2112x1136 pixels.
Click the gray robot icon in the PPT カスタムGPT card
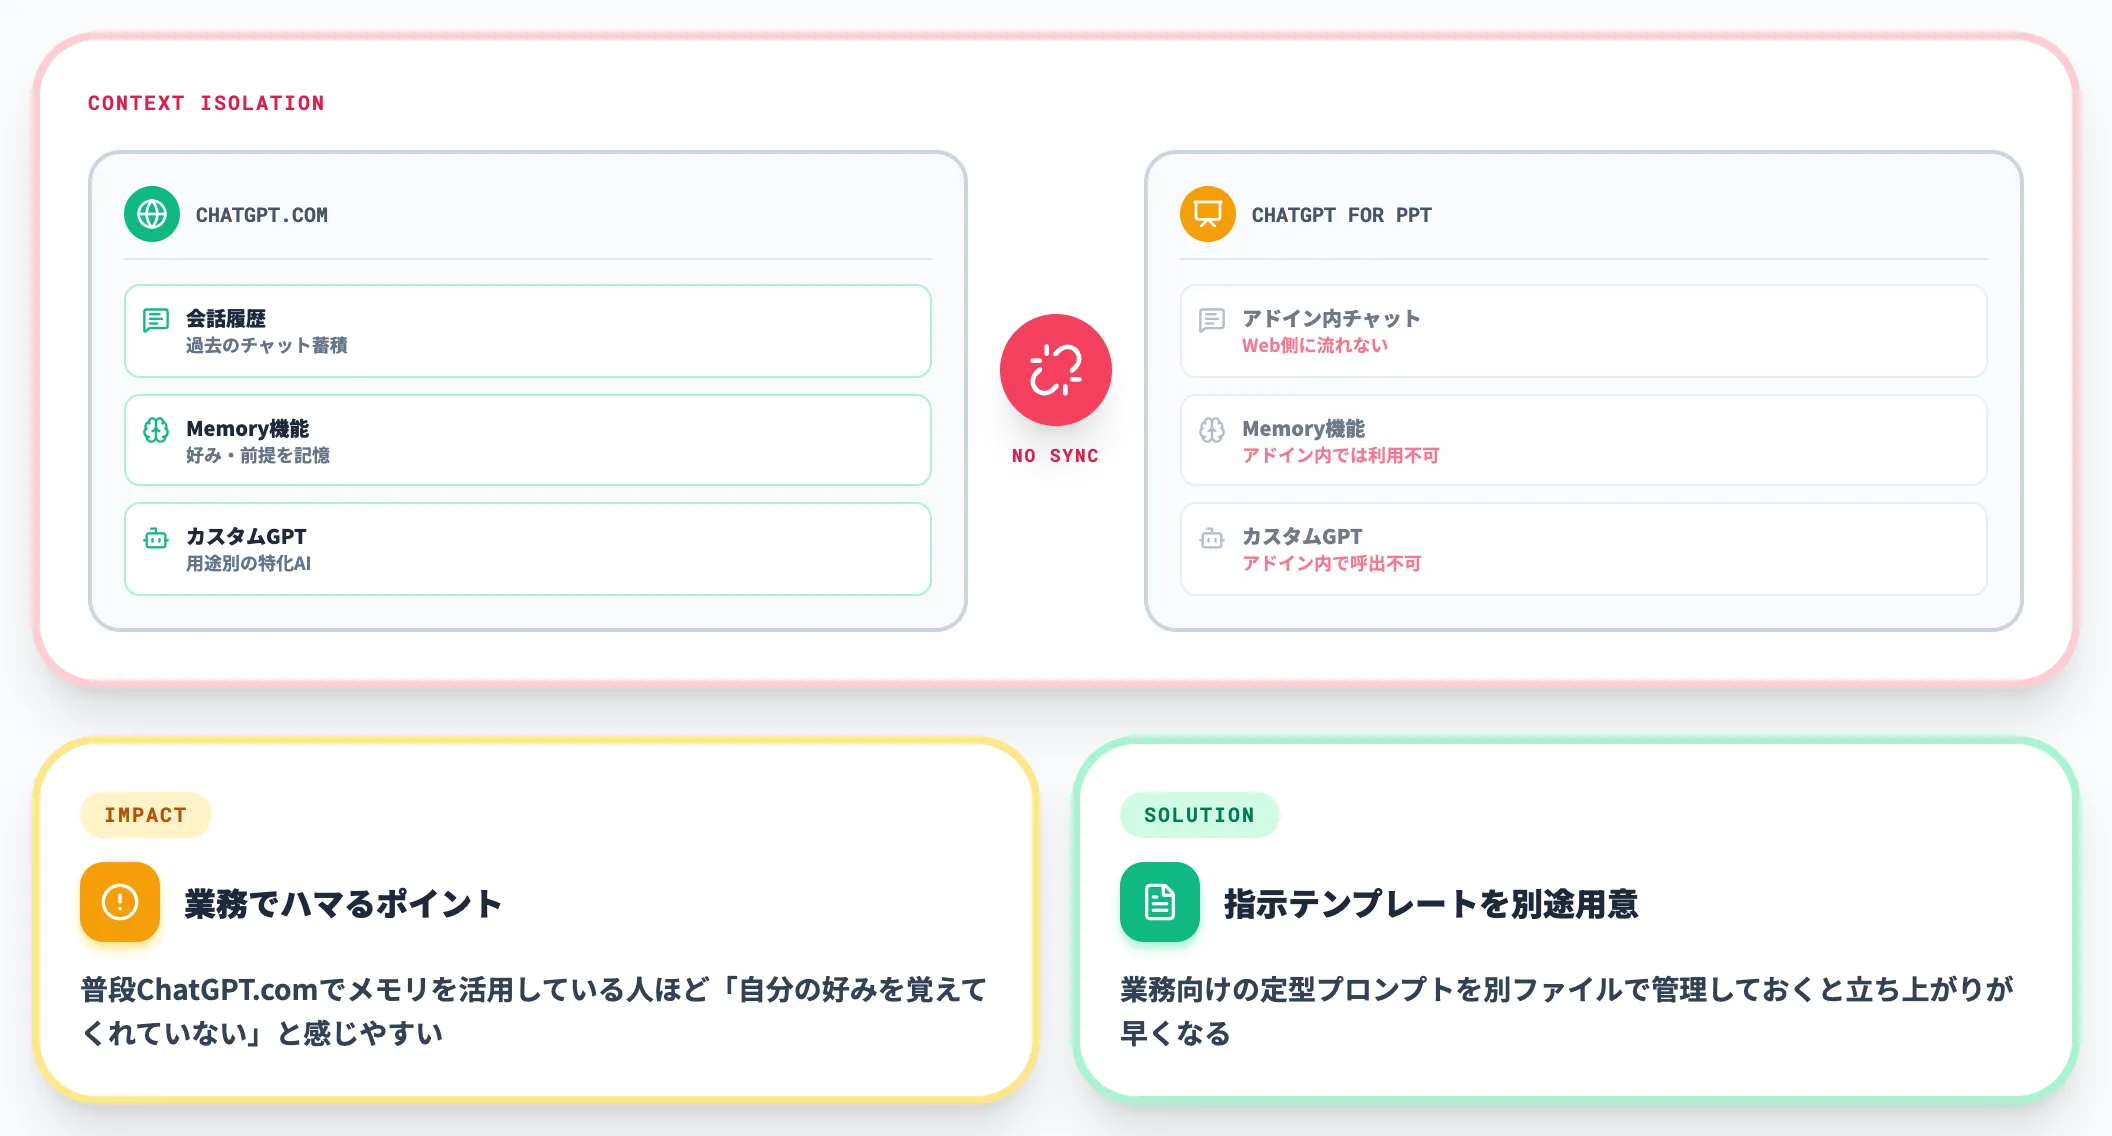[1212, 538]
